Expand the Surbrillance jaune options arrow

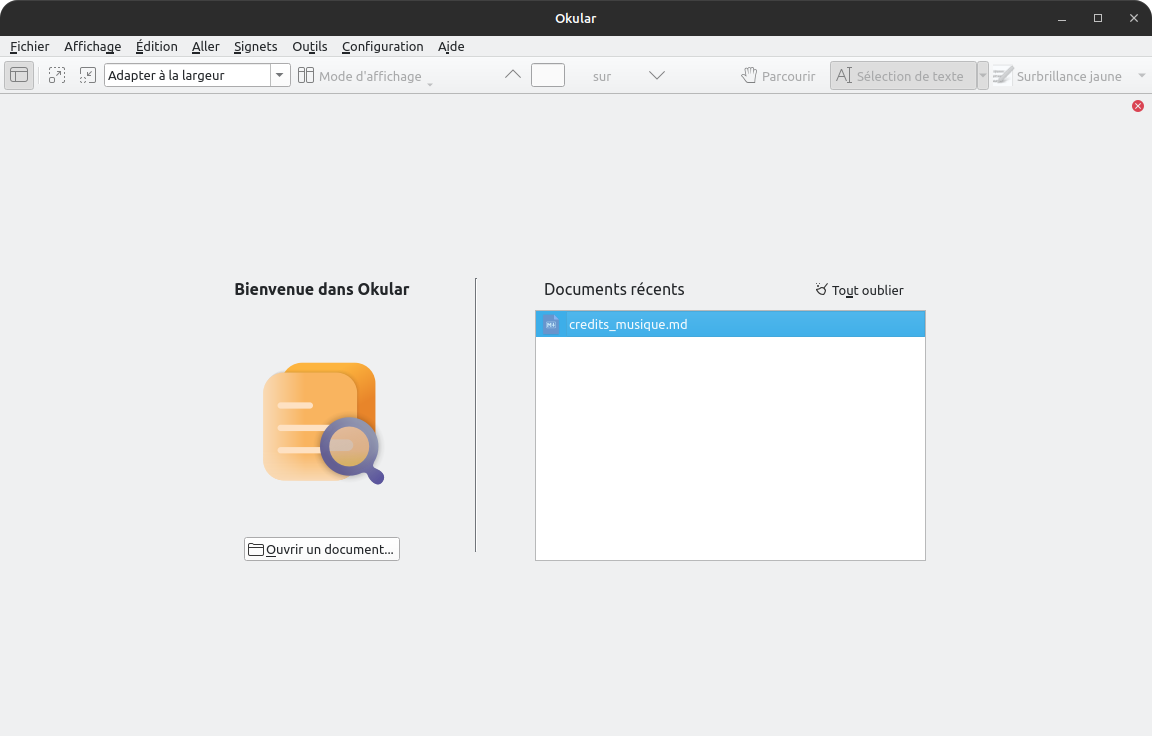tap(1142, 76)
